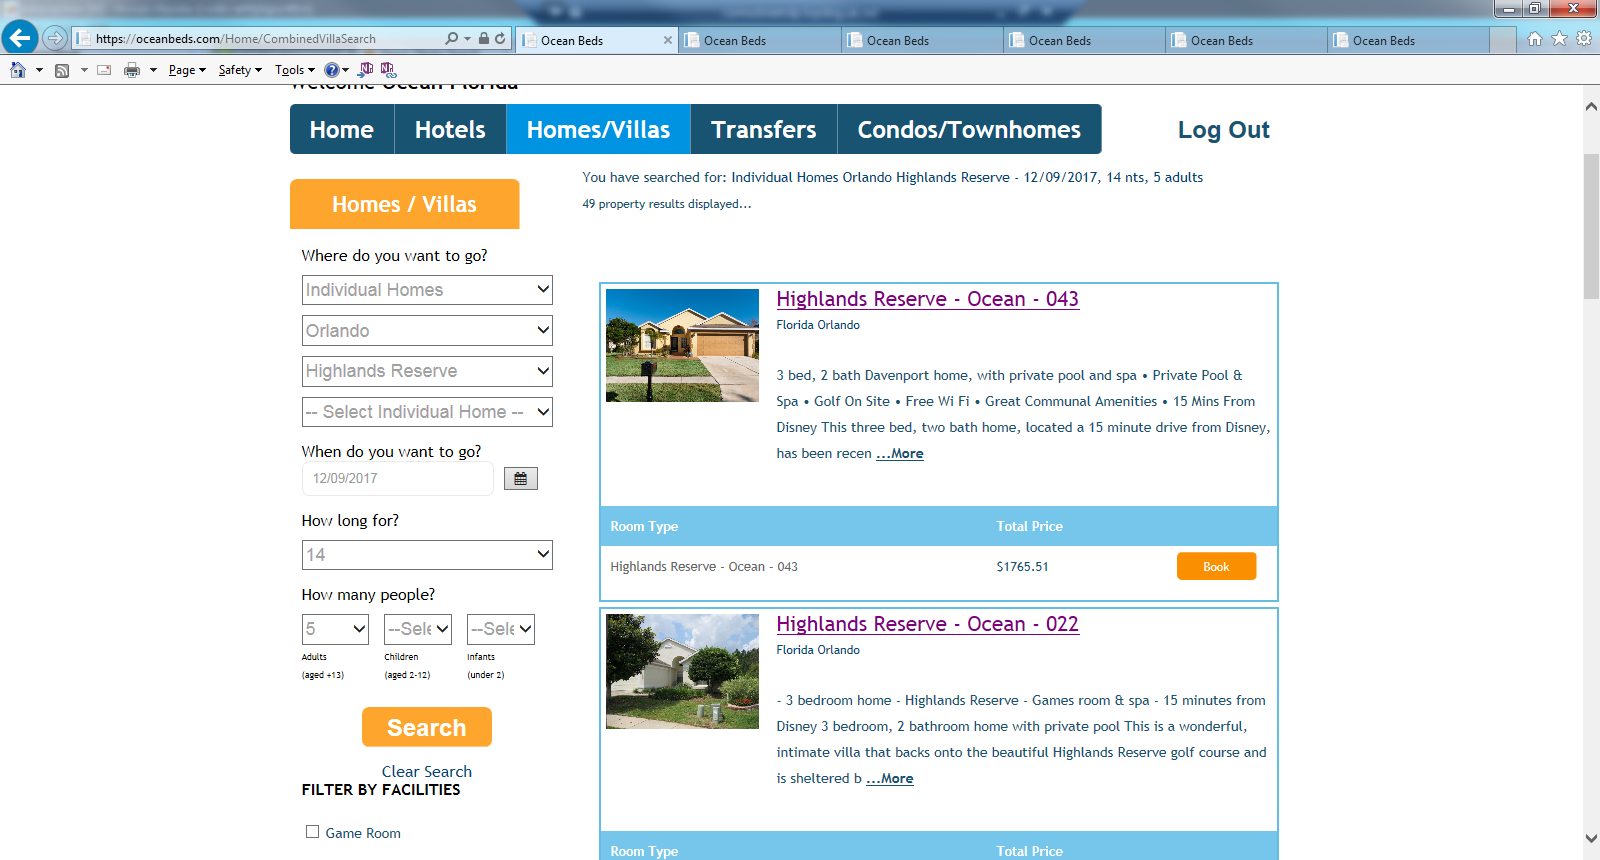Close the active Ocean Beds tab
This screenshot has width=1600, height=860.
pyautogui.click(x=668, y=40)
